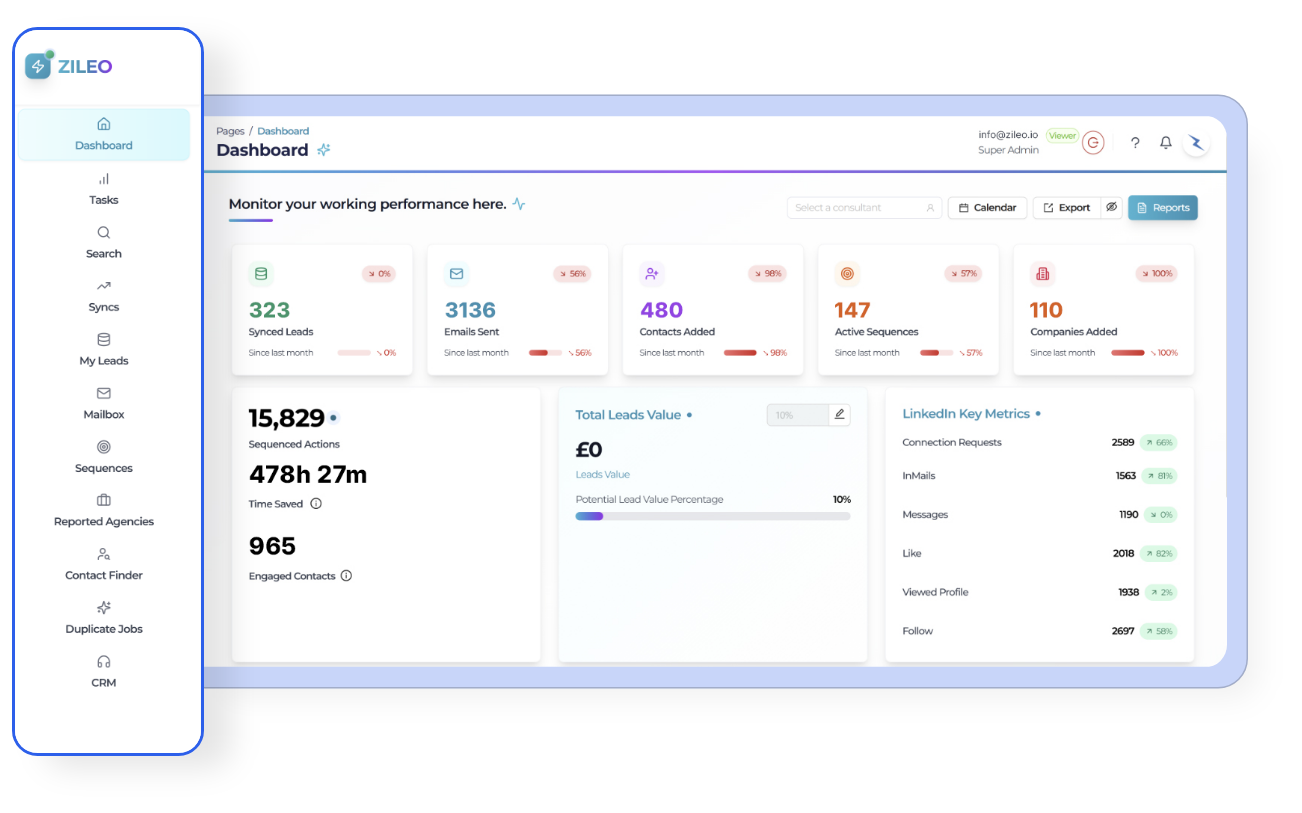Open Reported Agencies in the sidebar
This screenshot has height=813, width=1302.
104,511
